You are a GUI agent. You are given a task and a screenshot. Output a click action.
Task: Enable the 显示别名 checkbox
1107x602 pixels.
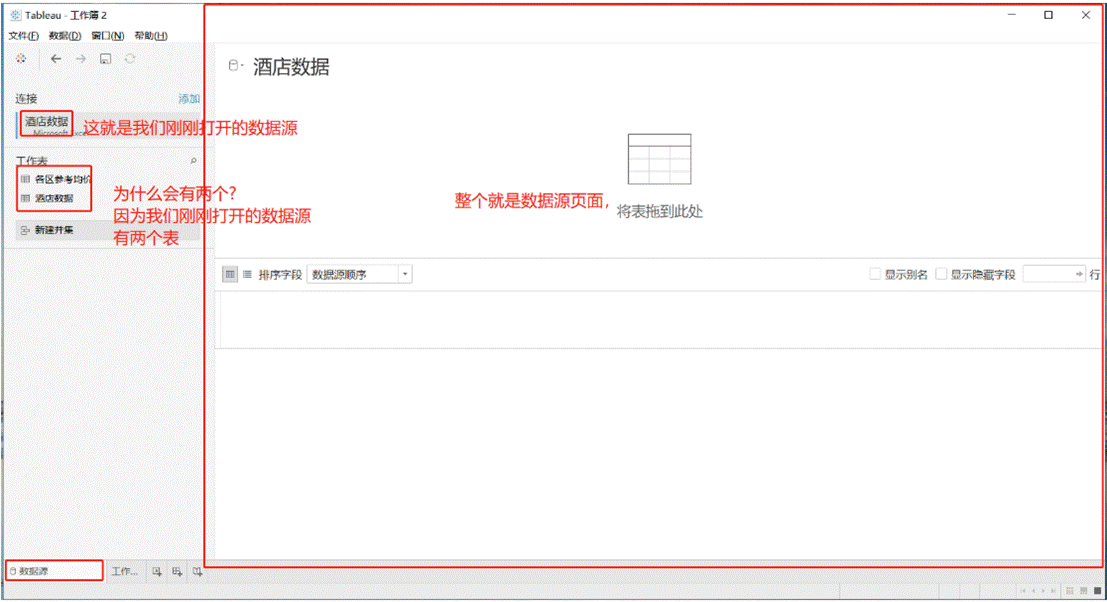(875, 275)
